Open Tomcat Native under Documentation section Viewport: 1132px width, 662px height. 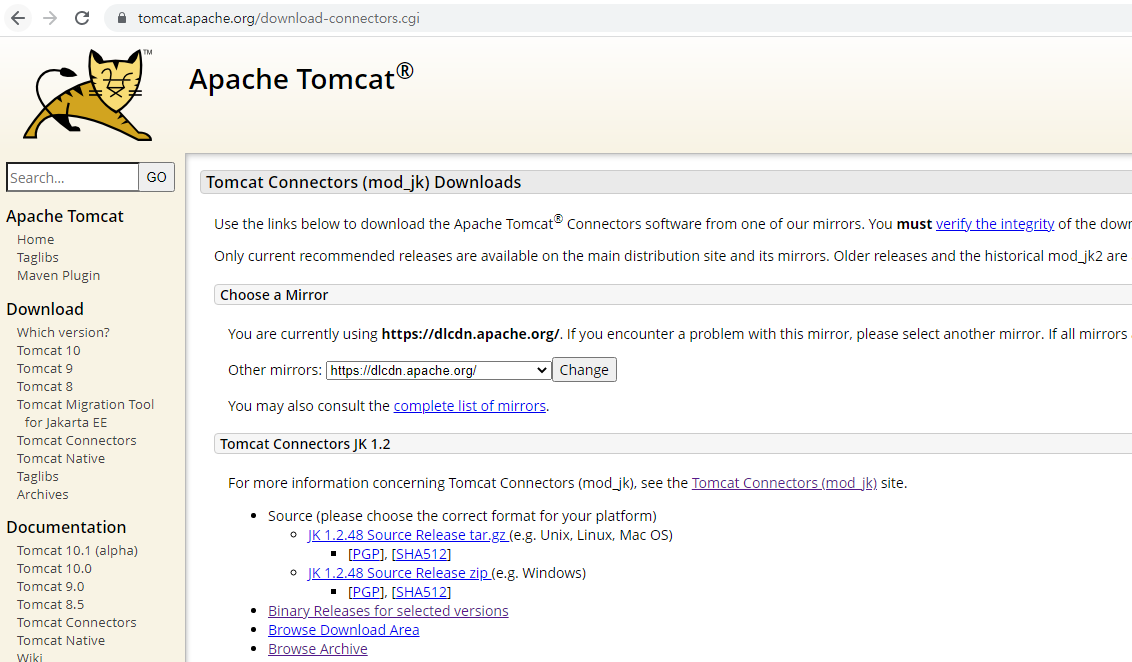tap(61, 640)
